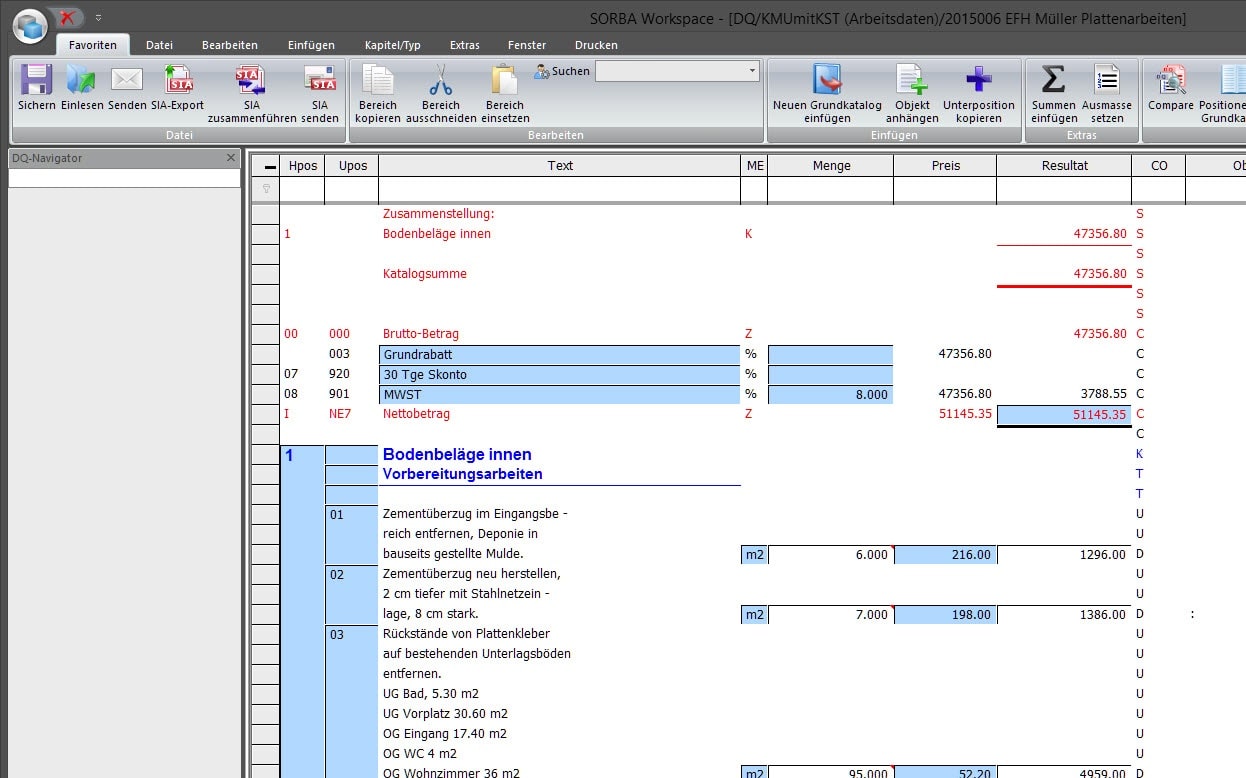Click the red X quick-access icon
The width and height of the screenshot is (1246, 778).
point(68,17)
